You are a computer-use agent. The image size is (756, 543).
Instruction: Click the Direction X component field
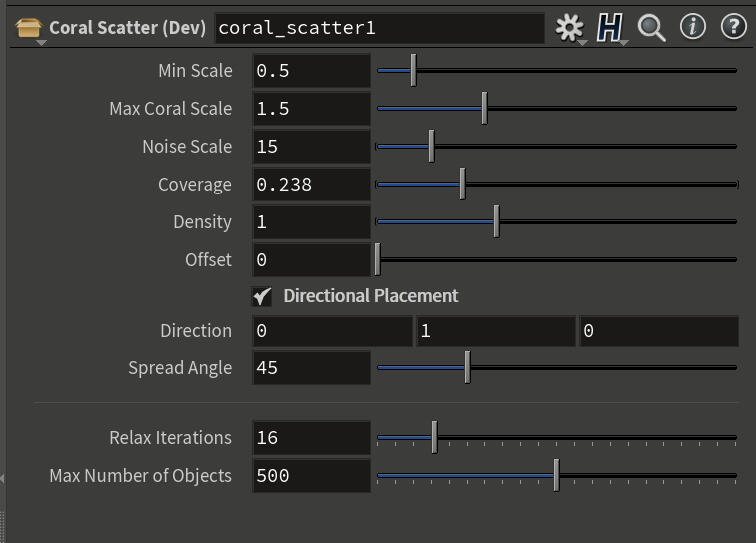coord(331,331)
